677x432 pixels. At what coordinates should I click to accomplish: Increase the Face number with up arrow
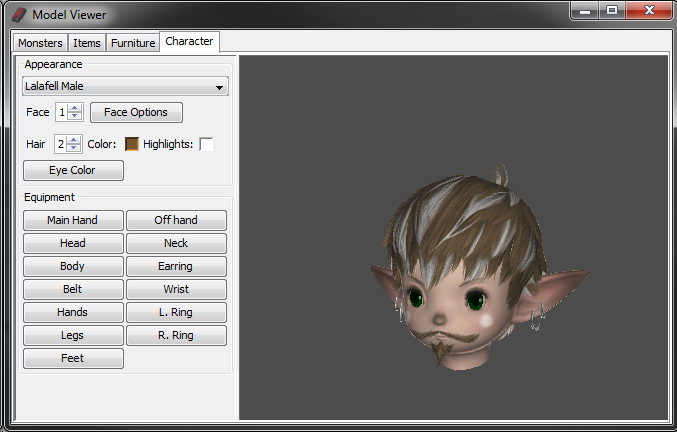(x=75, y=108)
